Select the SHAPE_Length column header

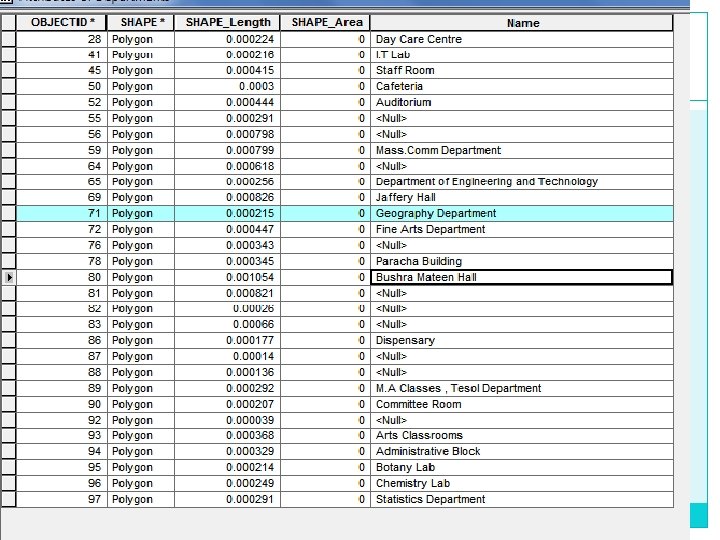227,22
